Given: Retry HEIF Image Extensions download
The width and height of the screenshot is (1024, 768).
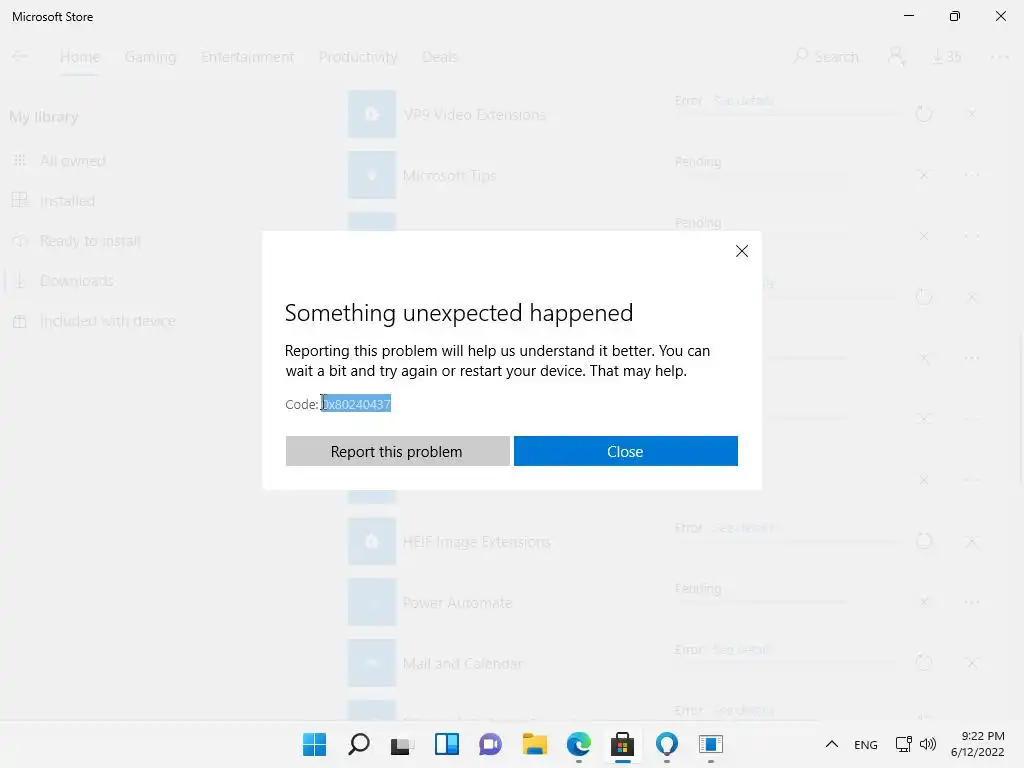Looking at the screenshot, I should 923,541.
